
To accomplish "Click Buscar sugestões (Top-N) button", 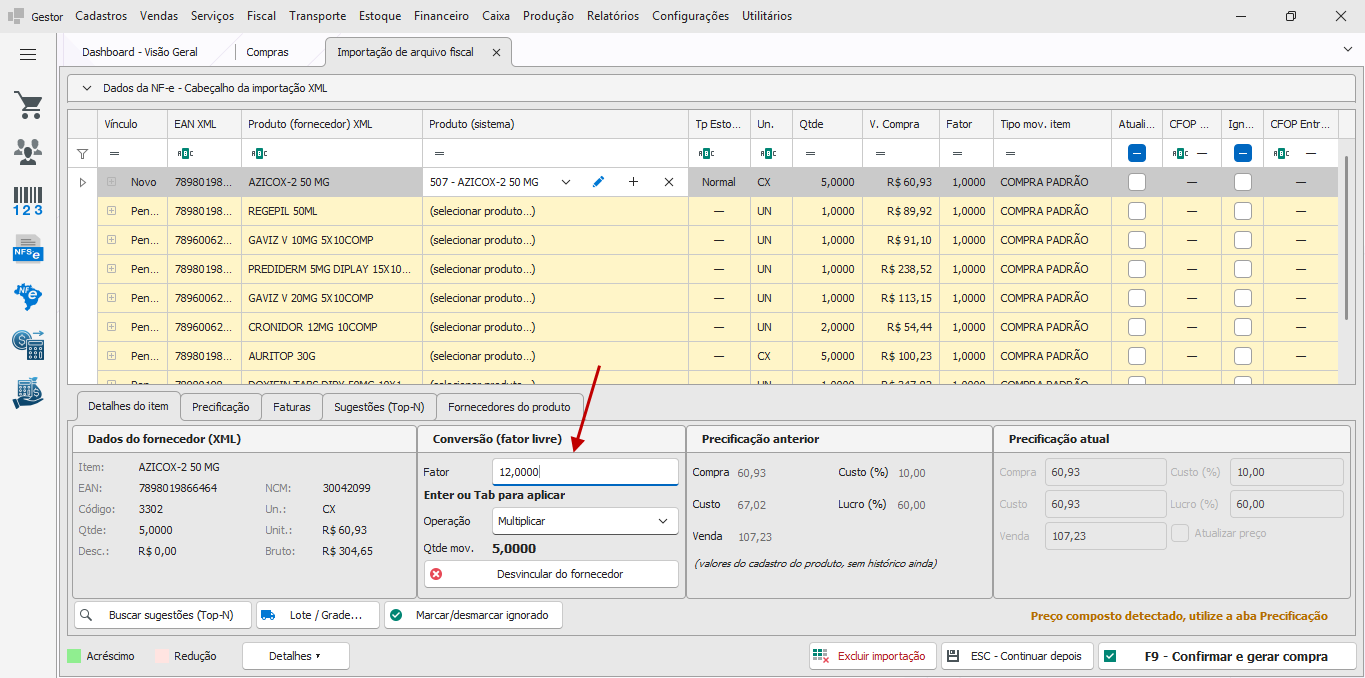I will point(163,615).
